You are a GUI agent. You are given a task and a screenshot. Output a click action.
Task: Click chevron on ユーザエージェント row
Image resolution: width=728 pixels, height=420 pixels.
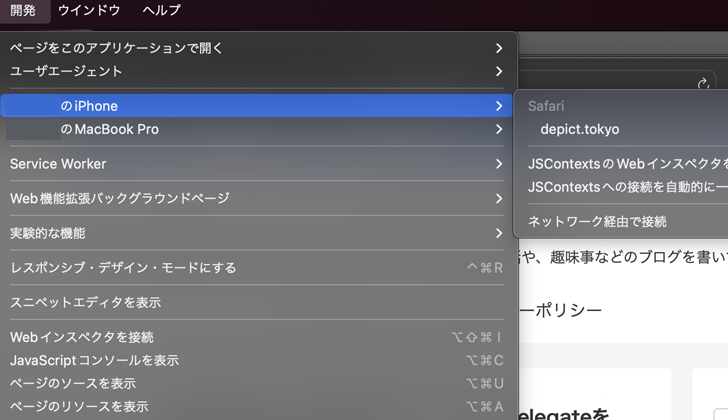499,71
